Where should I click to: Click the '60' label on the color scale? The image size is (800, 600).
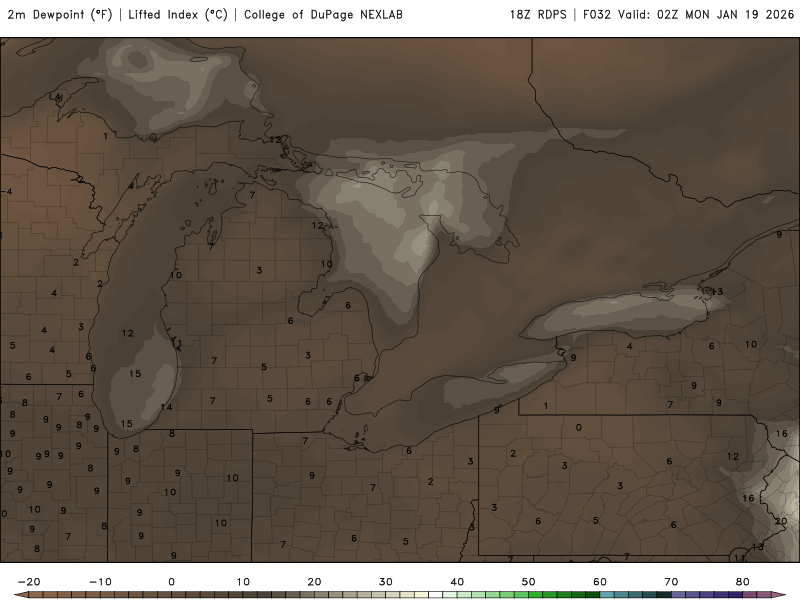click(600, 582)
